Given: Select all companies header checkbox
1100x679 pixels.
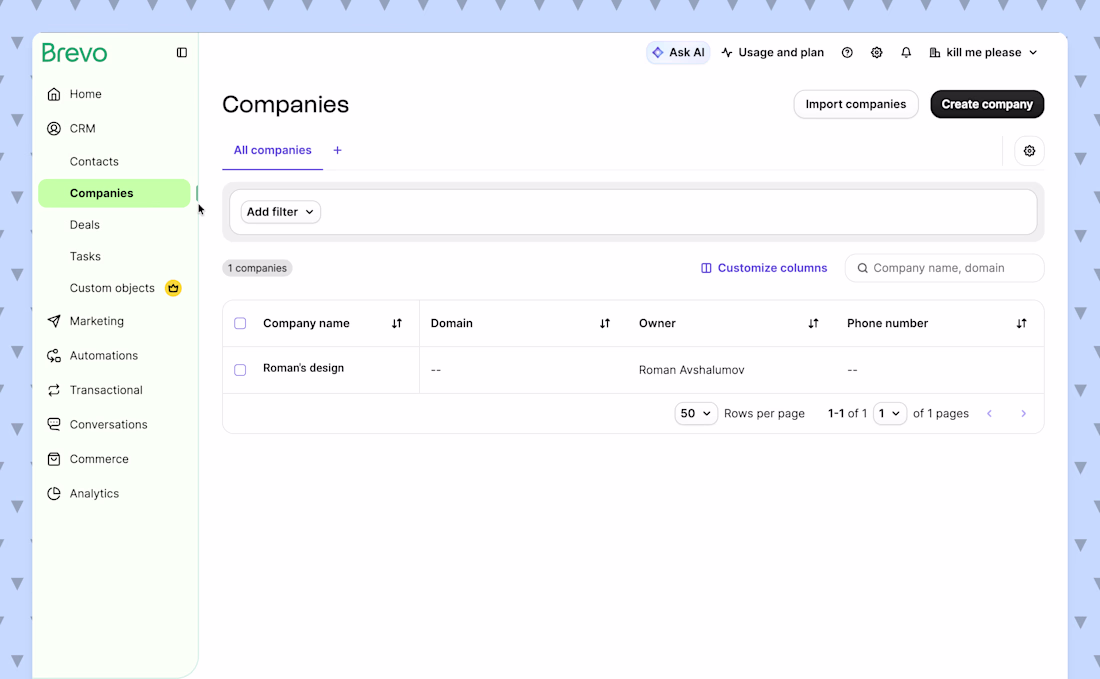Looking at the screenshot, I should click(240, 323).
